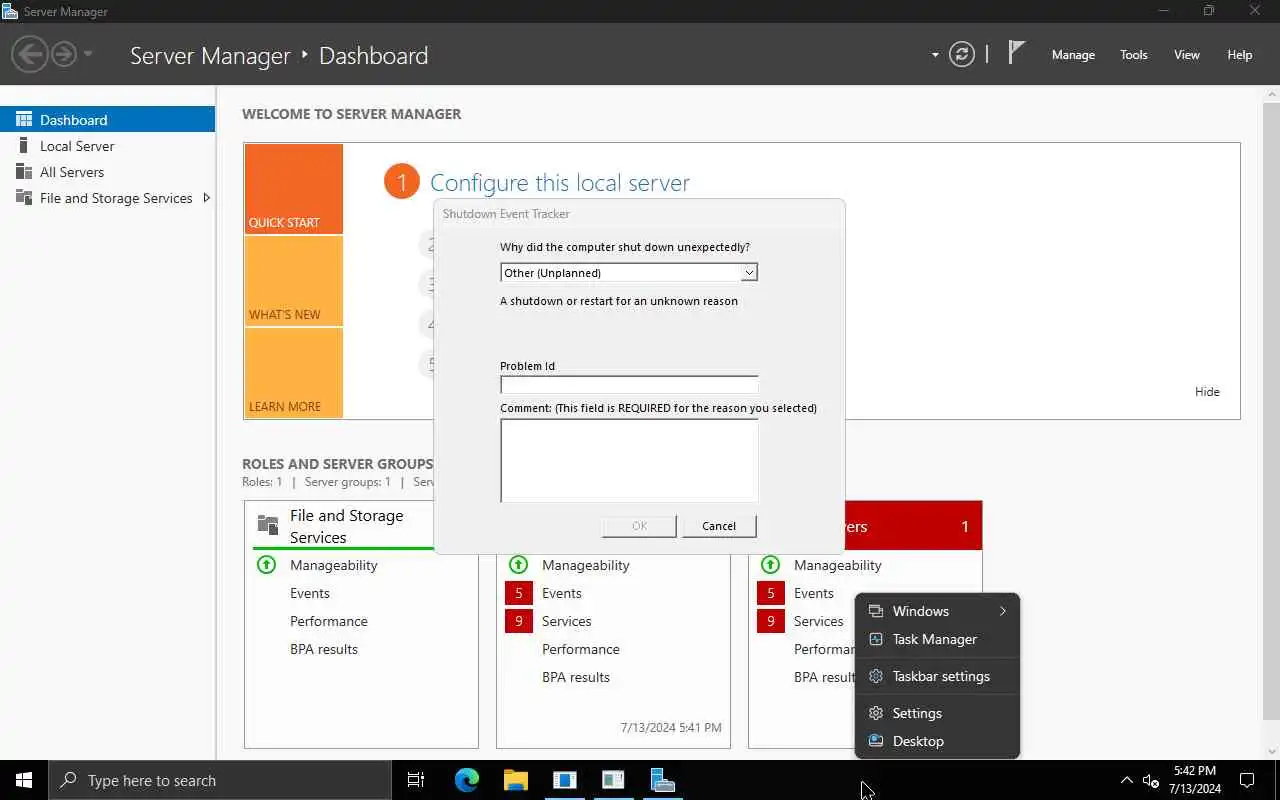Open File Explorer from the taskbar
This screenshot has height=800, width=1280.
pyautogui.click(x=515, y=780)
